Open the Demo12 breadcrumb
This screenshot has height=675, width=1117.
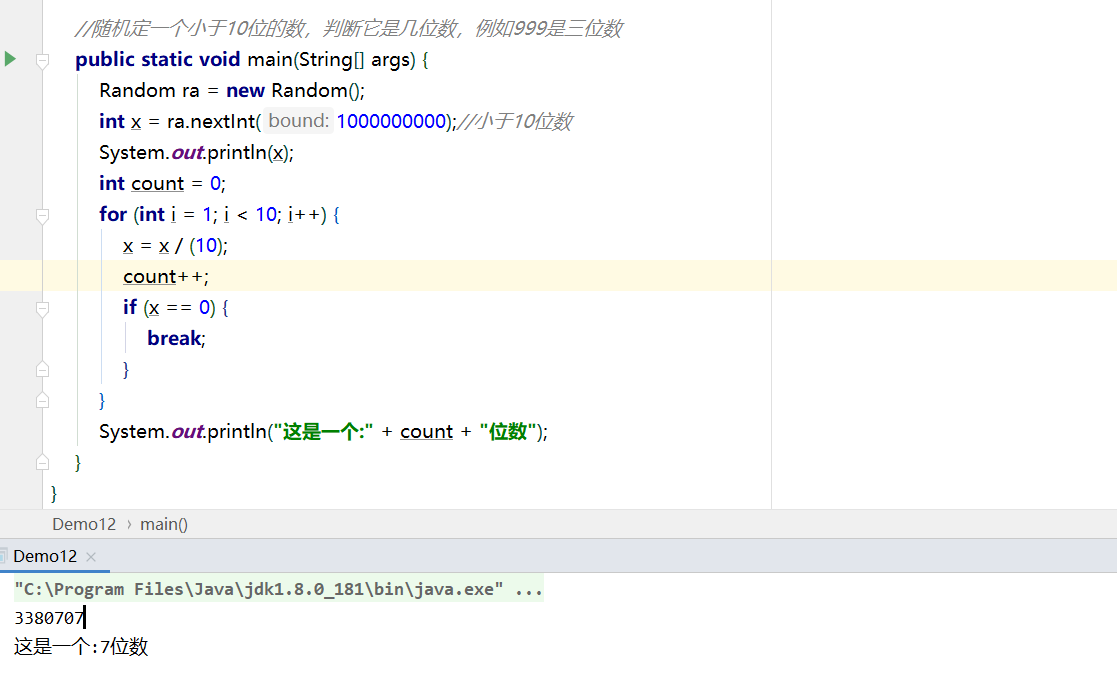[84, 523]
